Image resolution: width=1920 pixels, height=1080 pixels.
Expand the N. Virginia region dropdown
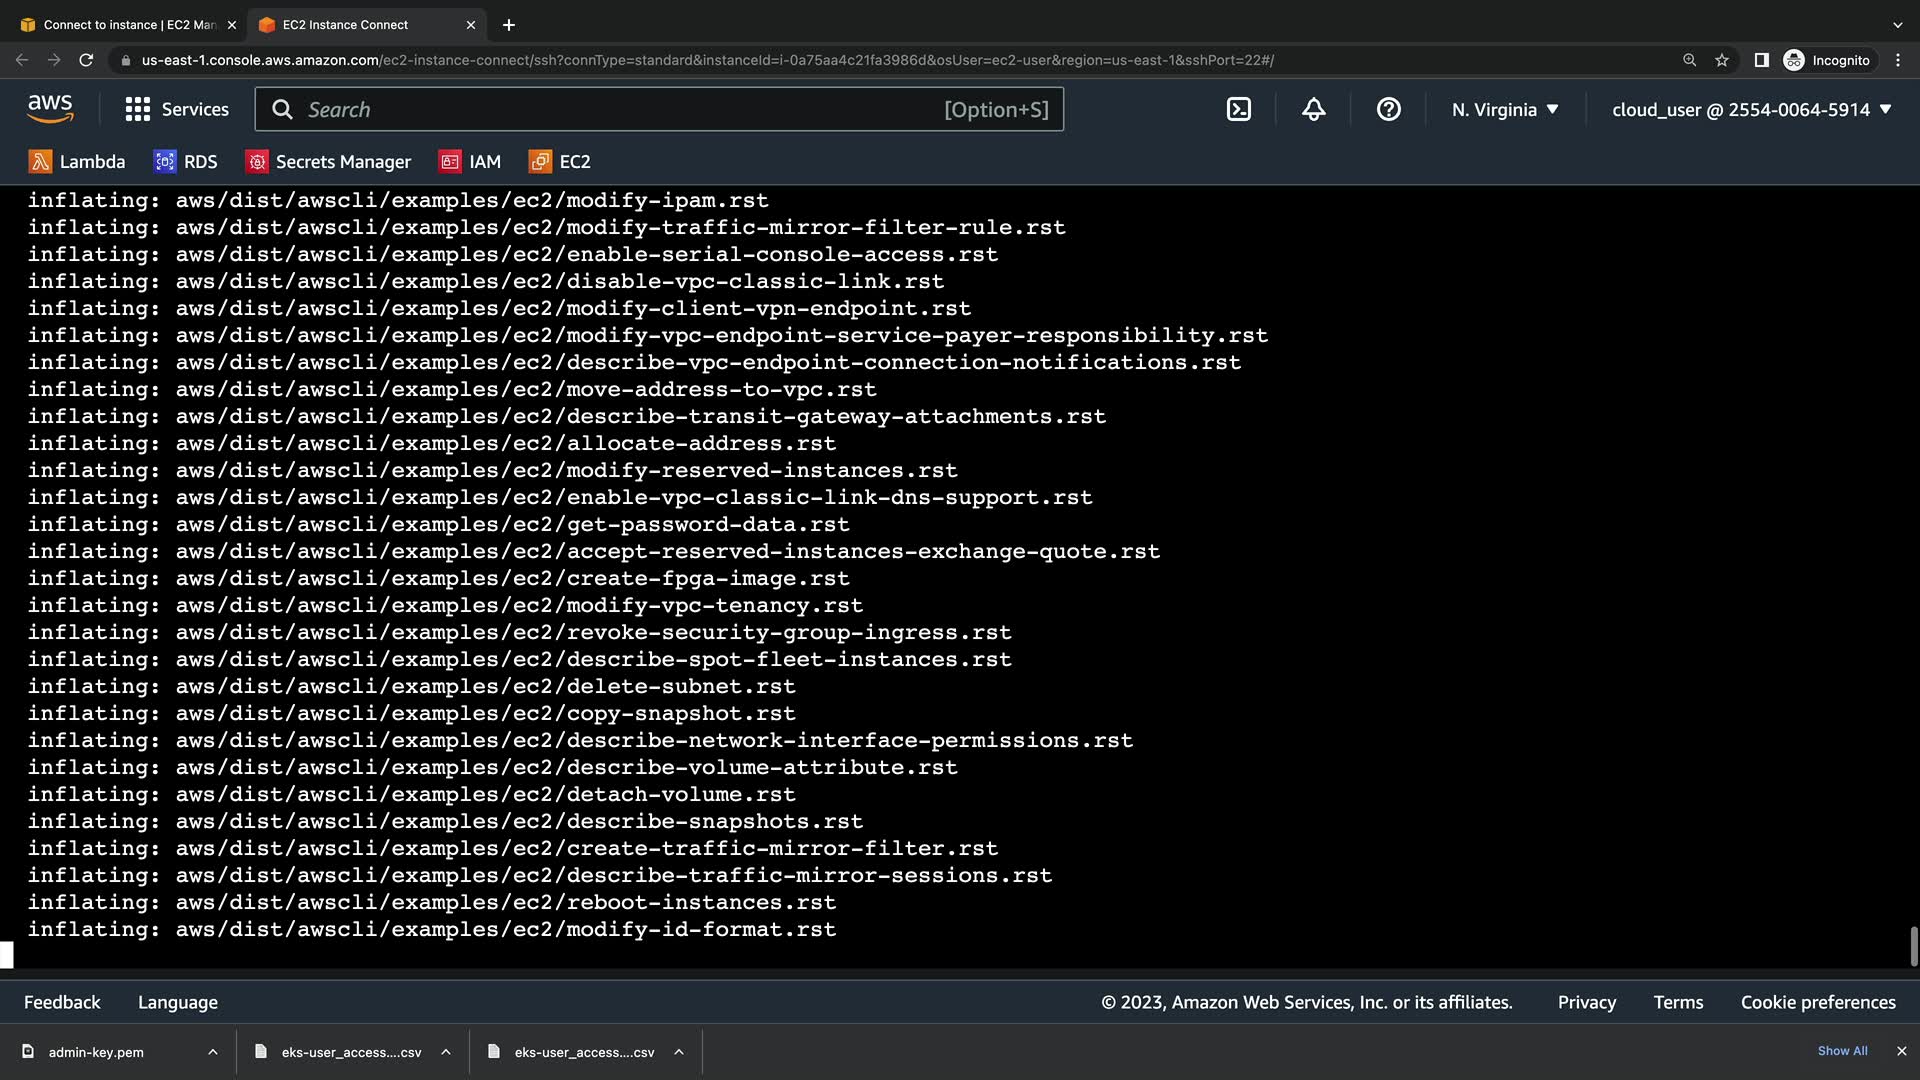1505,109
